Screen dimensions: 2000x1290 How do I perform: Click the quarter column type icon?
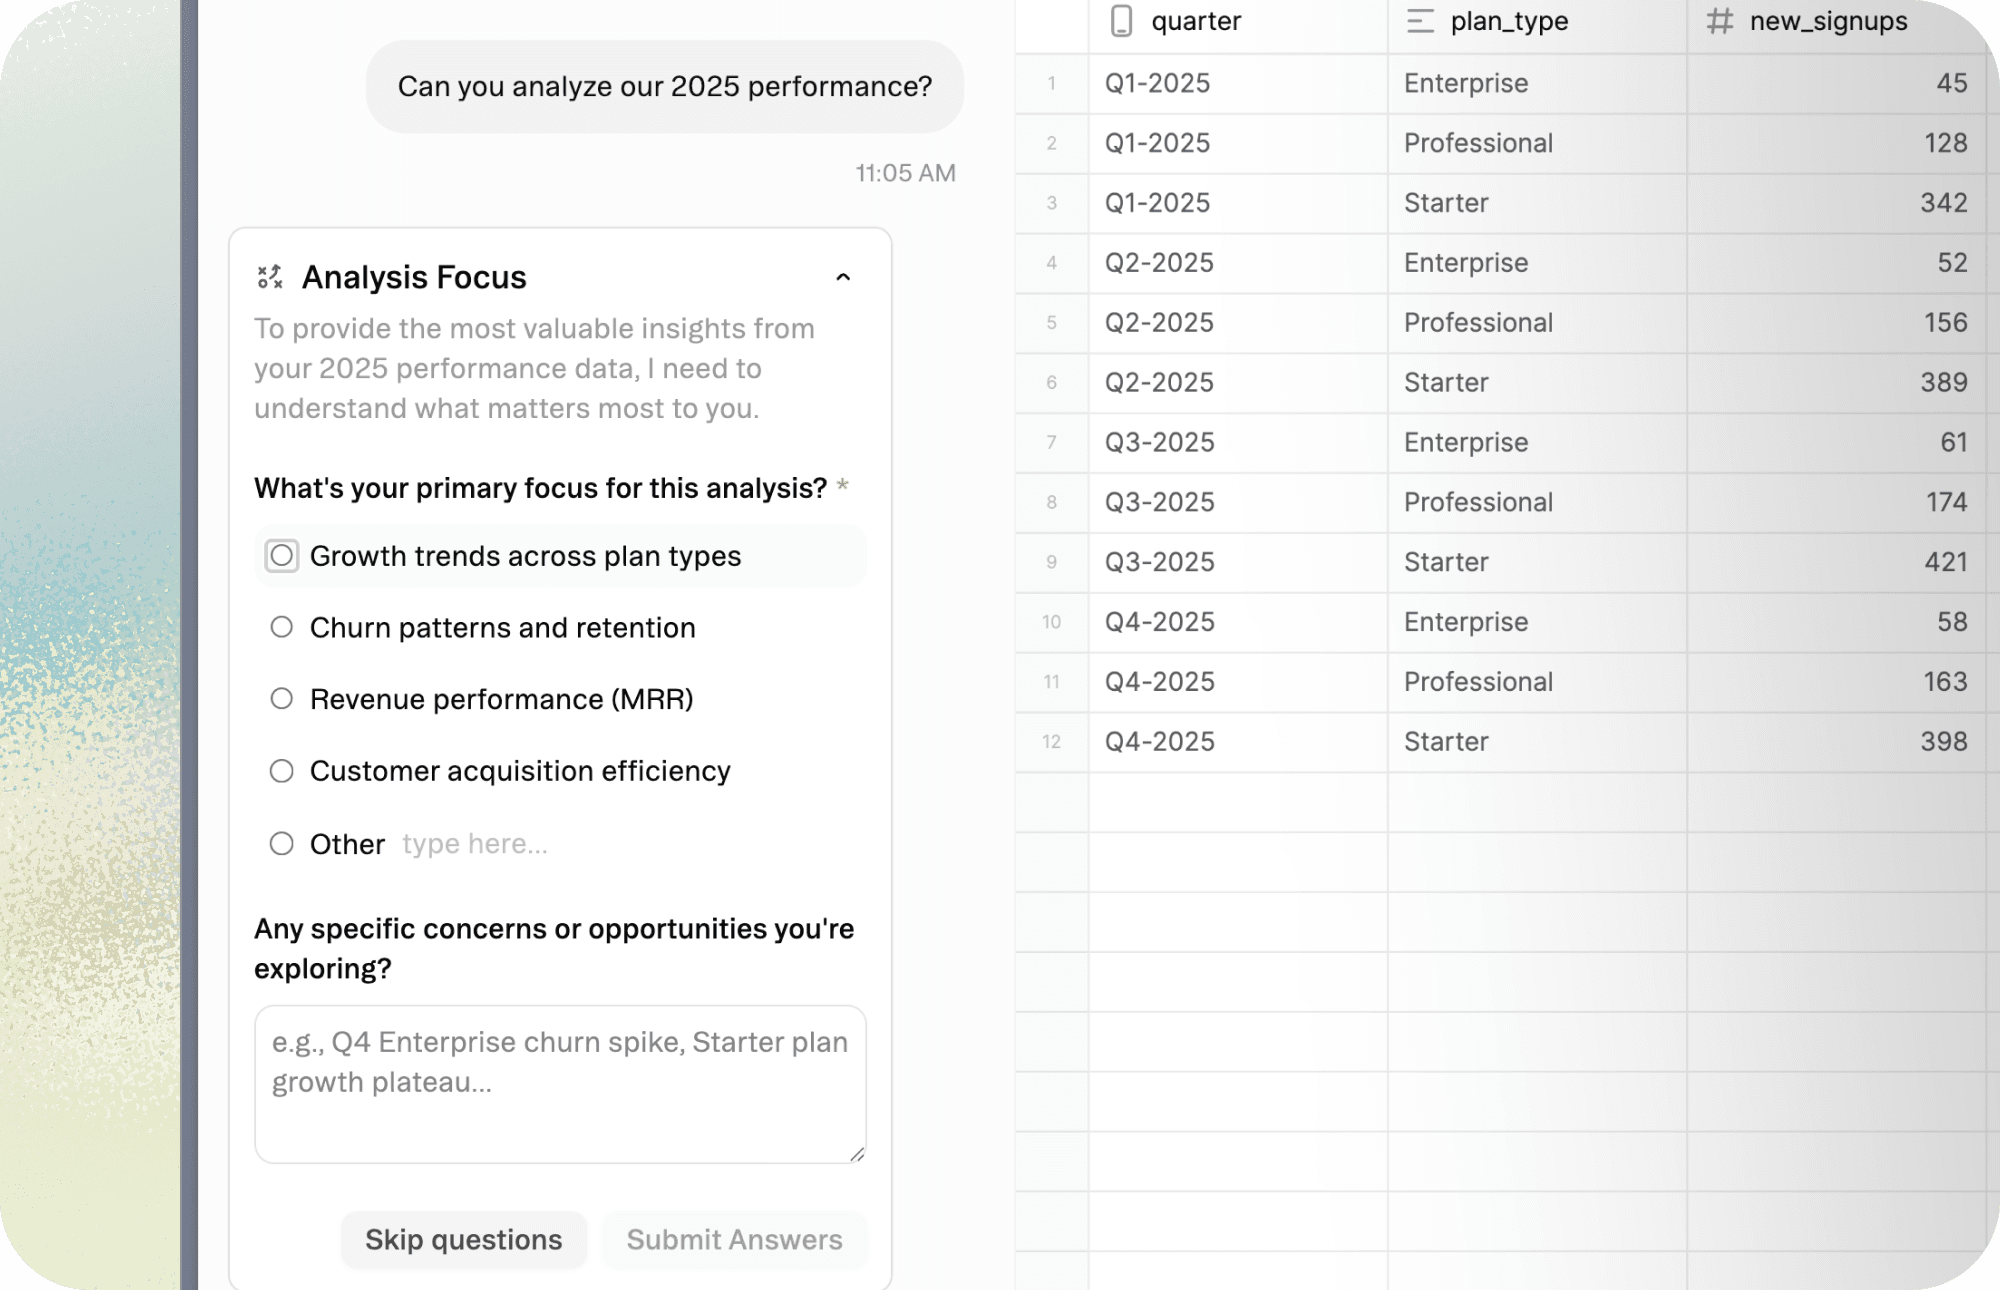coord(1121,21)
